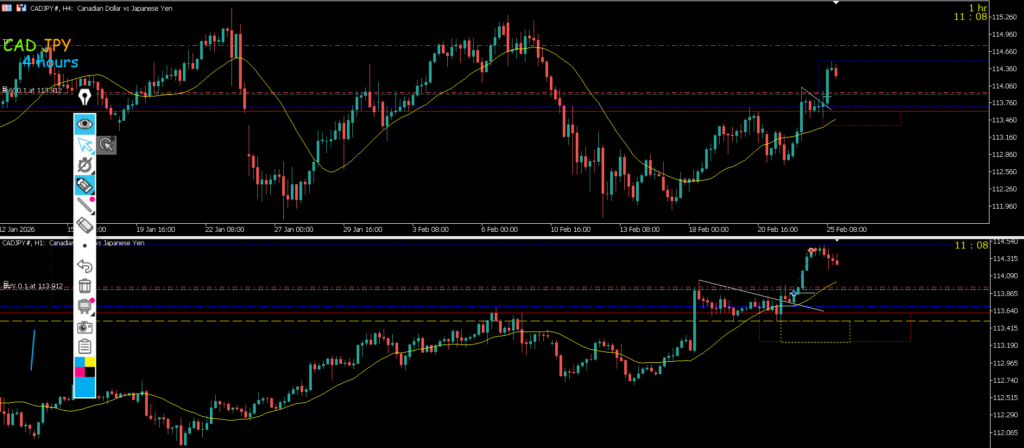Click the green CAD JPY label
1024x448 pixels.
click(38, 45)
